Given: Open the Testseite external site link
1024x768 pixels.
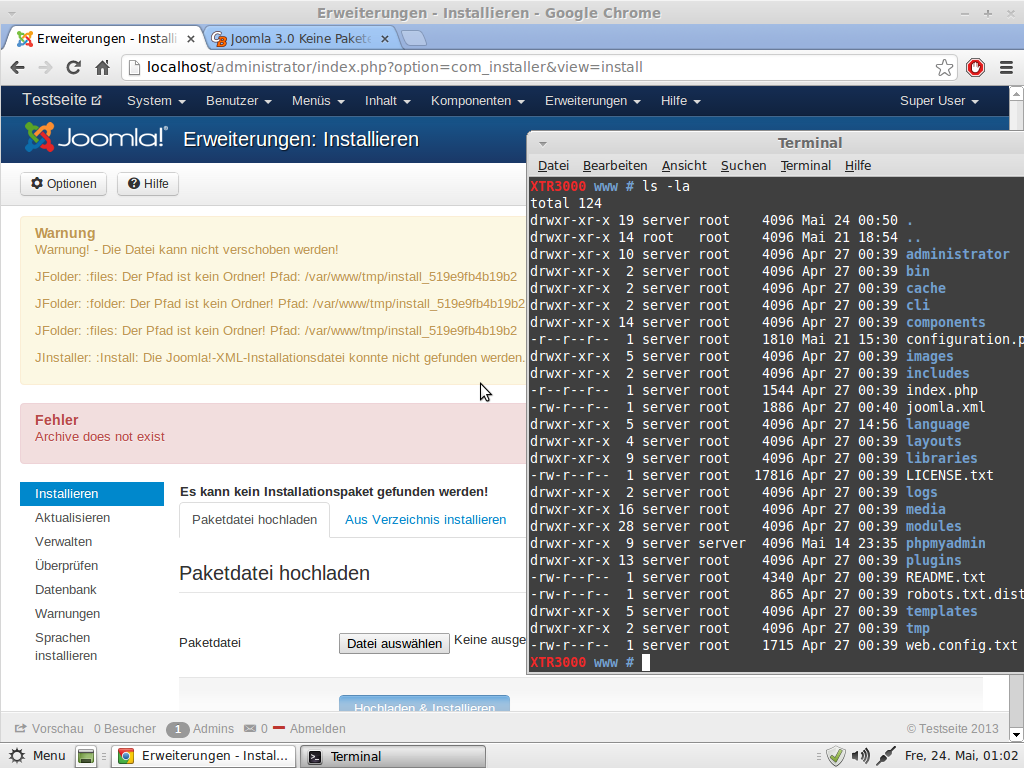Looking at the screenshot, I should (x=62, y=100).
